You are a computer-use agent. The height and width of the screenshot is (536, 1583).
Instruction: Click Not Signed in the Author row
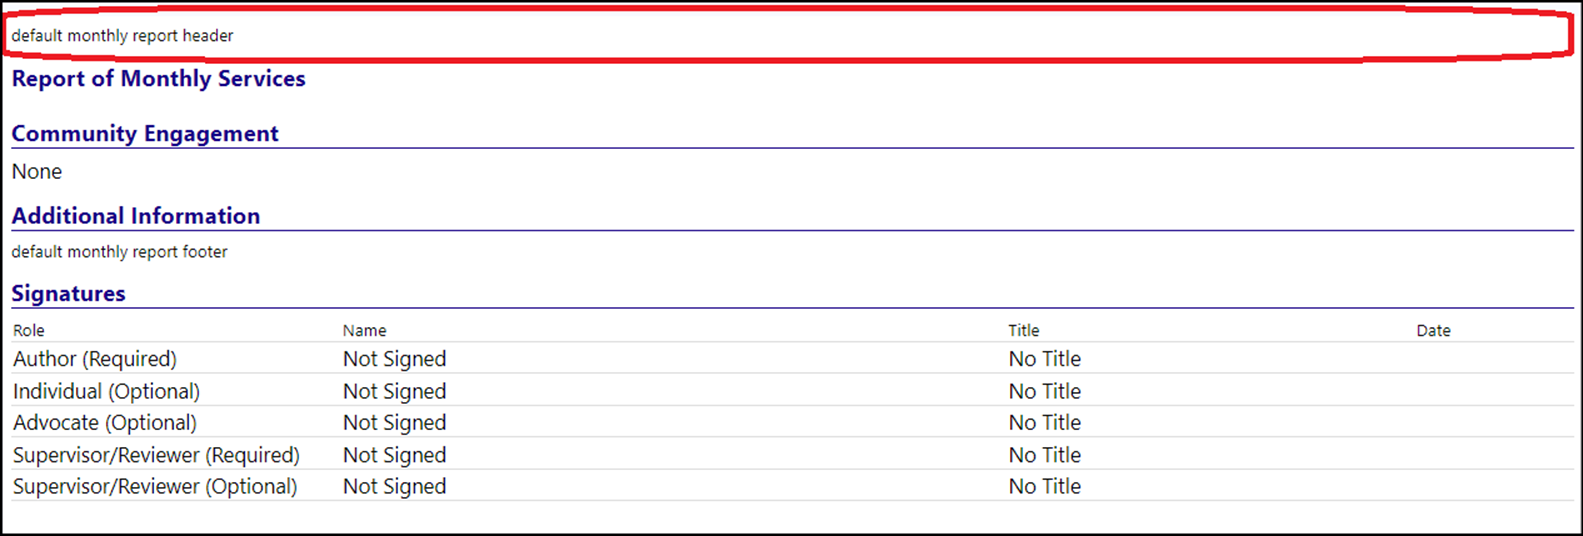coord(395,359)
